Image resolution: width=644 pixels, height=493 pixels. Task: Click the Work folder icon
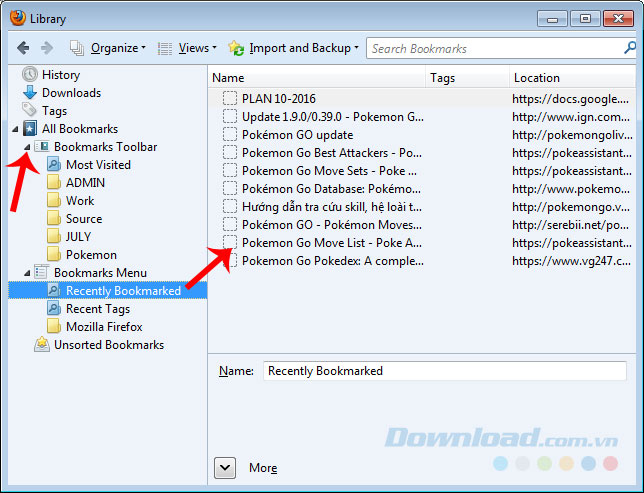tap(54, 200)
